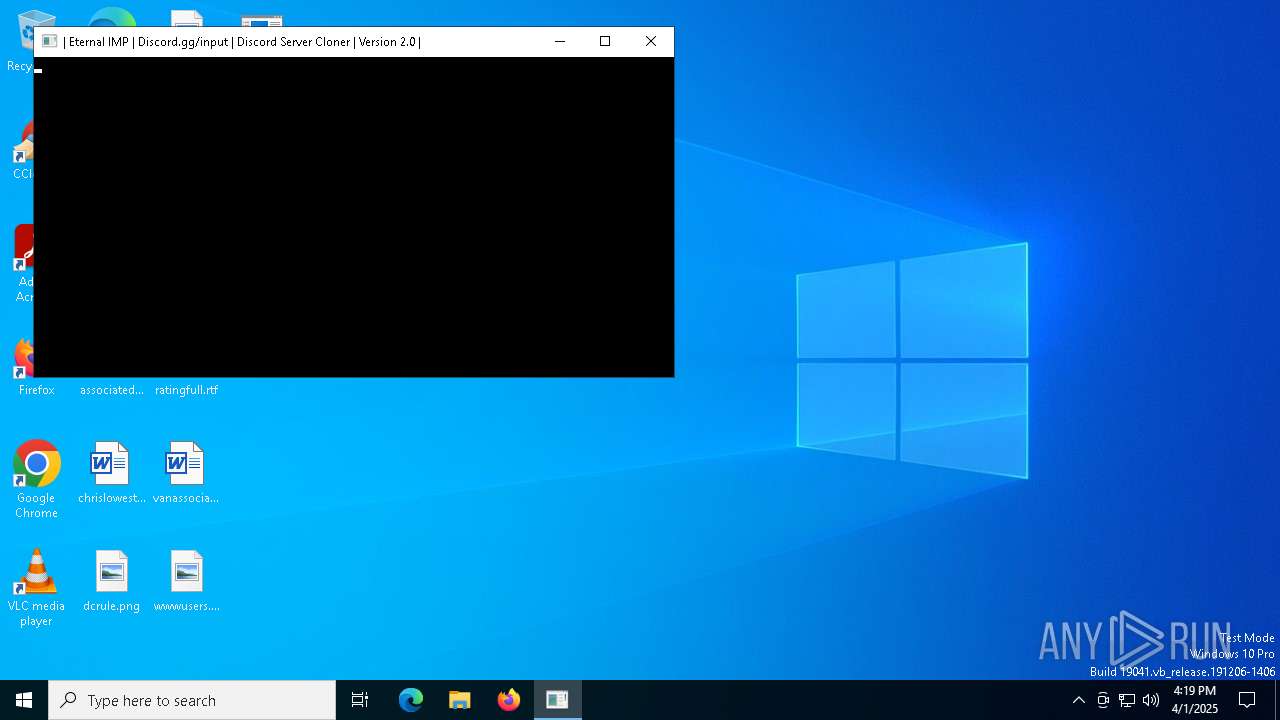The height and width of the screenshot is (720, 1280).
Task: Show hidden system tray icons
Action: [x=1078, y=700]
